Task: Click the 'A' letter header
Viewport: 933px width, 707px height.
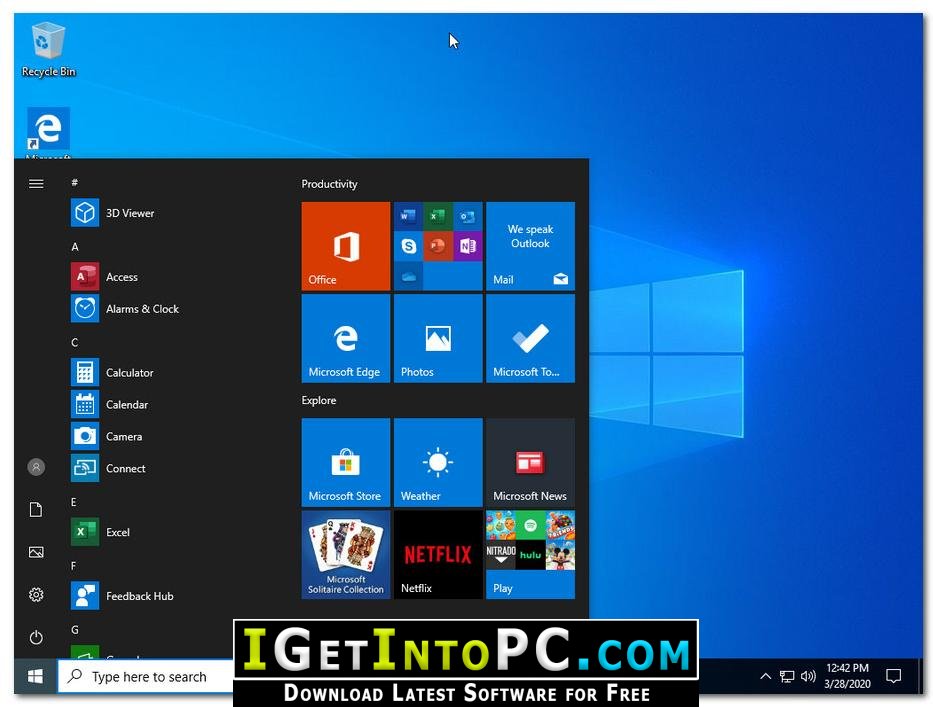Action: (x=75, y=246)
